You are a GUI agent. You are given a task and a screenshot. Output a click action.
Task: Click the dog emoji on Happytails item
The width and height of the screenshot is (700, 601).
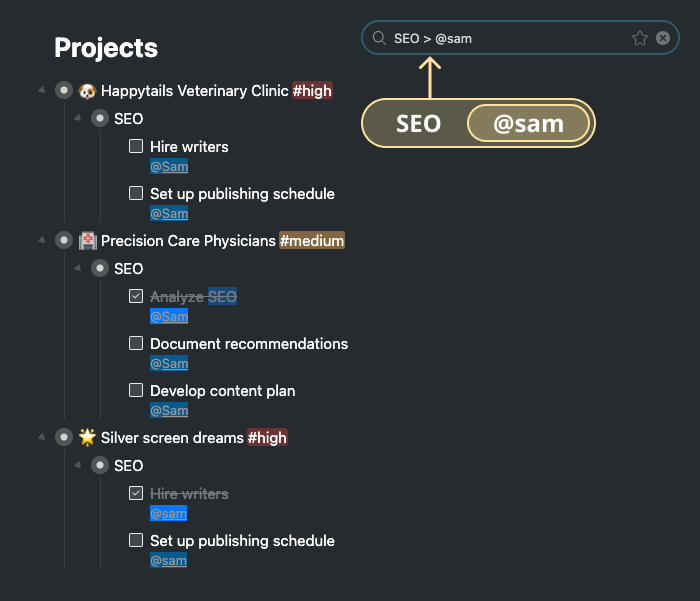pyautogui.click(x=87, y=91)
